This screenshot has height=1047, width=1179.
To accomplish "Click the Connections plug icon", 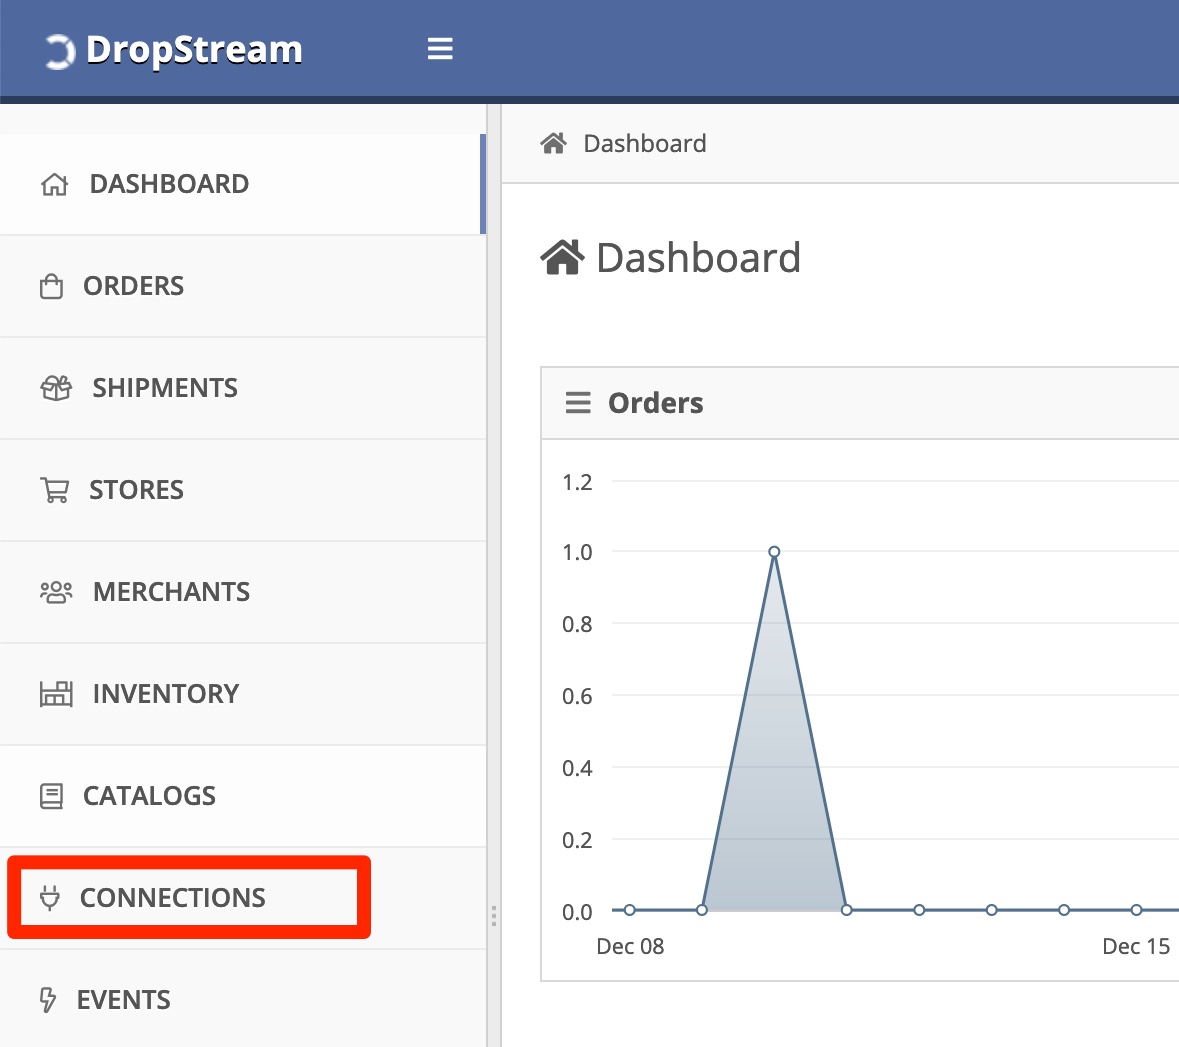I will (50, 898).
